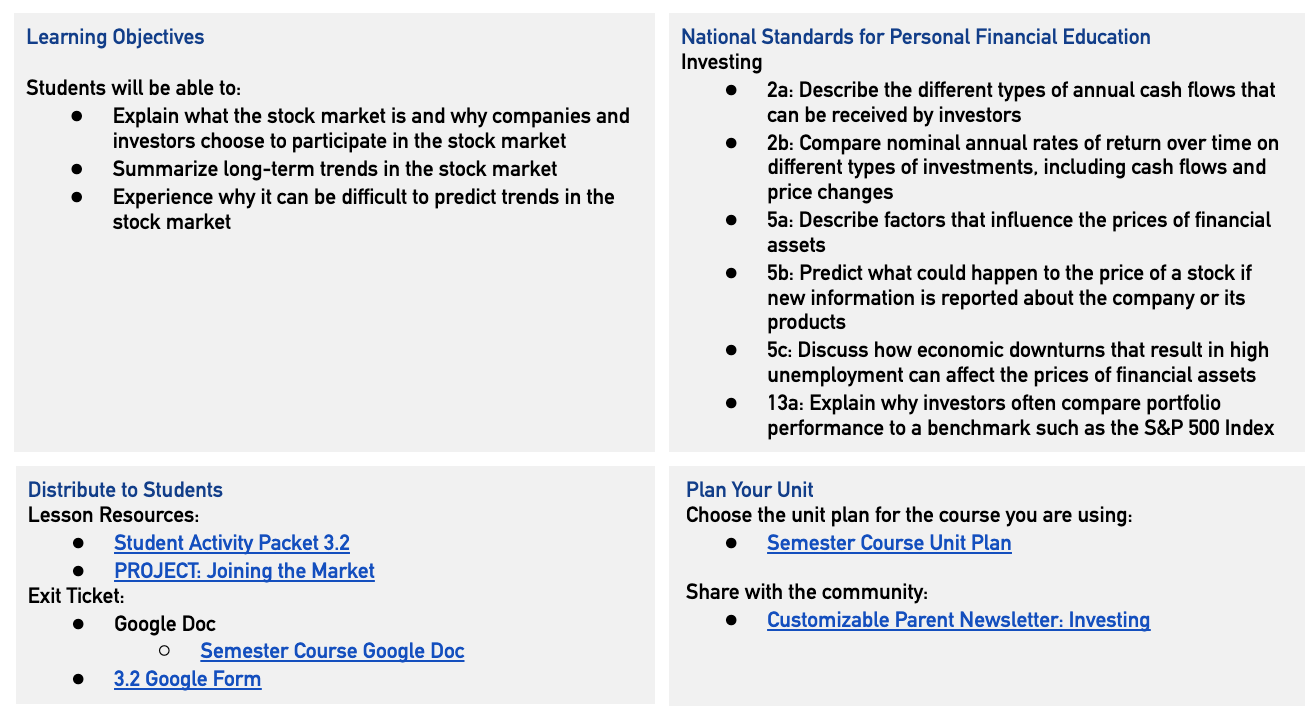The width and height of the screenshot is (1316, 718).
Task: Open Customizable Parent Newsletter: Investing link
Action: click(958, 620)
